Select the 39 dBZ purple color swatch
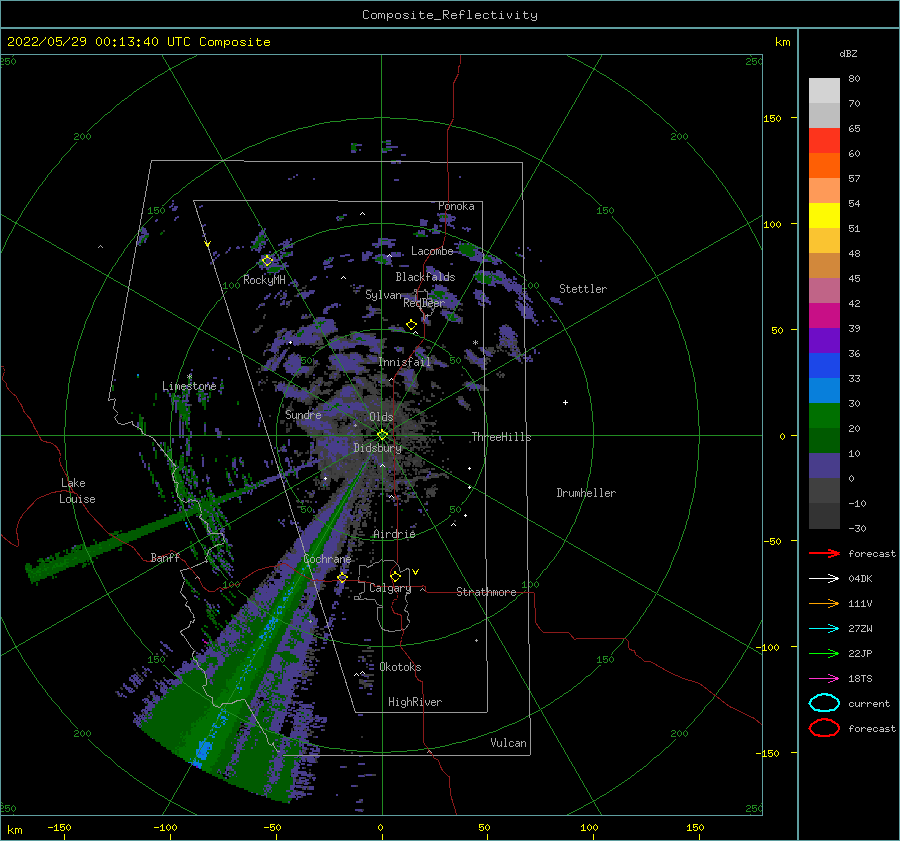 [x=824, y=340]
